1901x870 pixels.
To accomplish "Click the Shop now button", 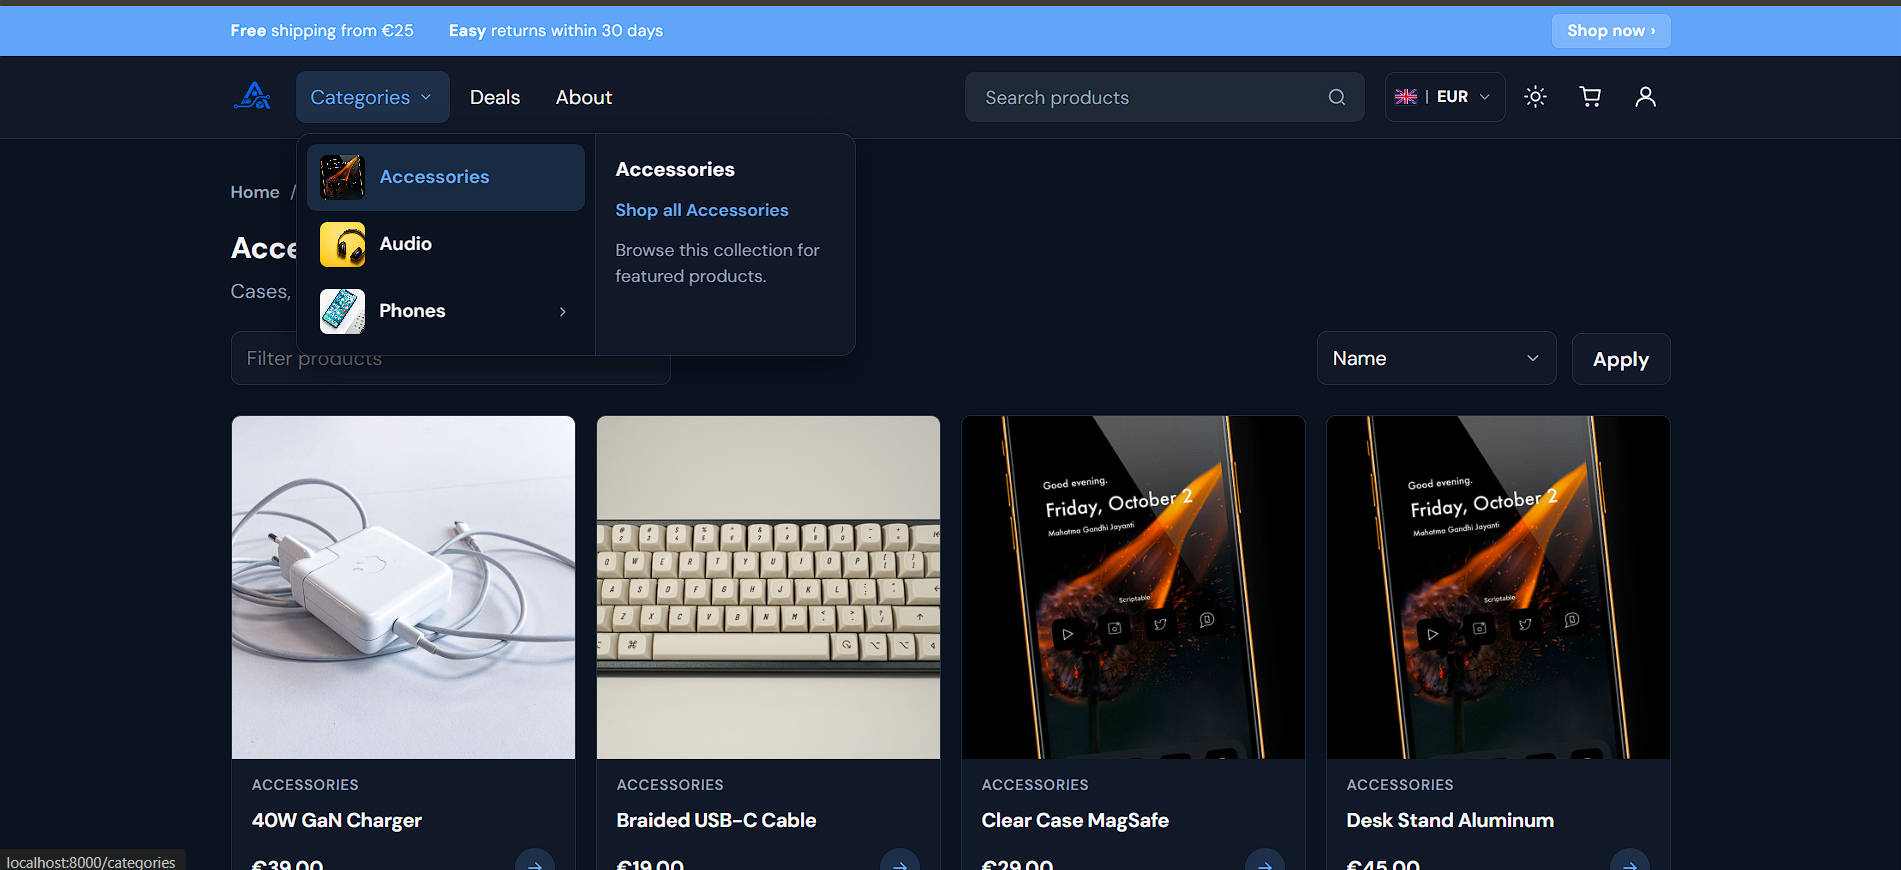I will click(x=1611, y=31).
